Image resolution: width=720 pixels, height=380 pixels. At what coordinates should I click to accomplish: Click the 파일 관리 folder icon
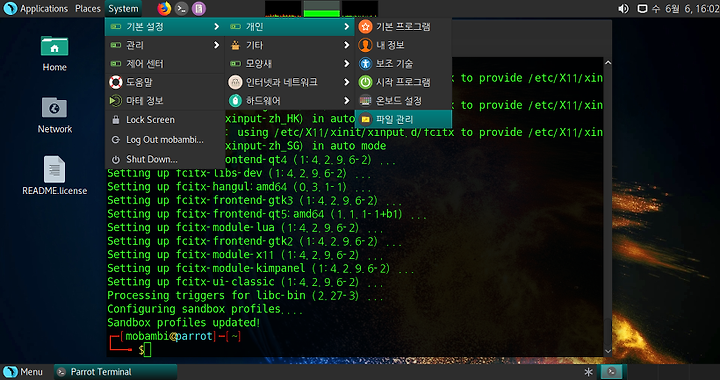[x=366, y=119]
